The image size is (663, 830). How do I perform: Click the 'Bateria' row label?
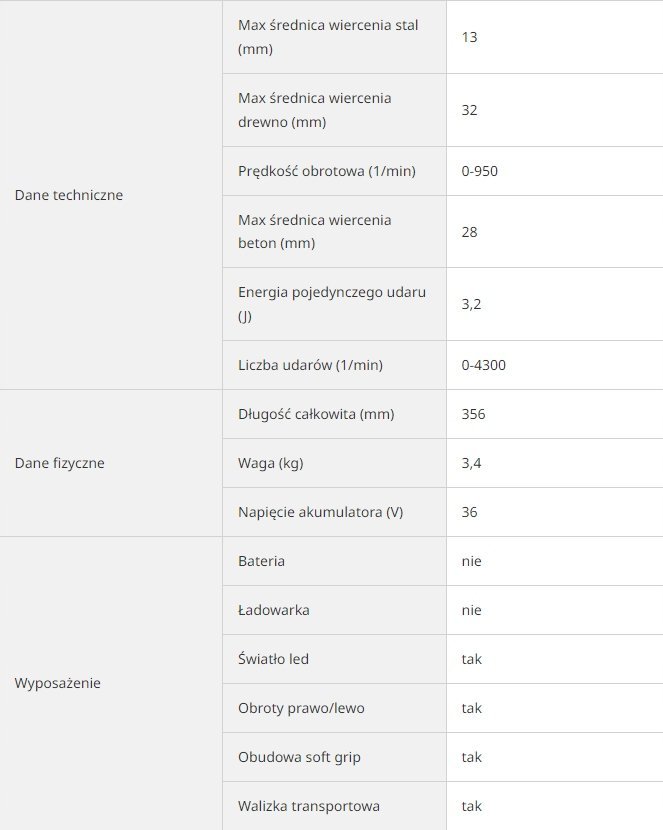(x=261, y=561)
